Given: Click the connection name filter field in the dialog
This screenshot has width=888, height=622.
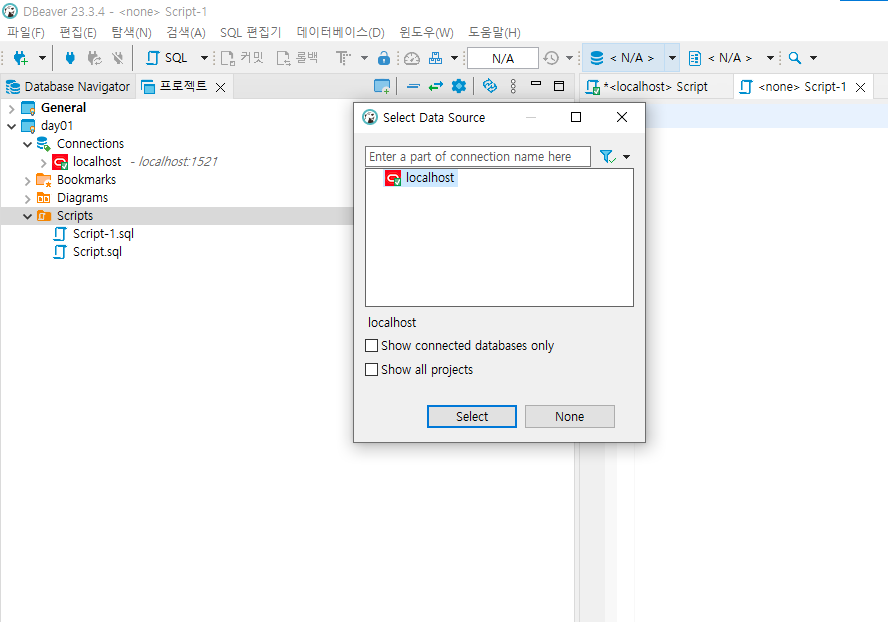Looking at the screenshot, I should pos(477,156).
